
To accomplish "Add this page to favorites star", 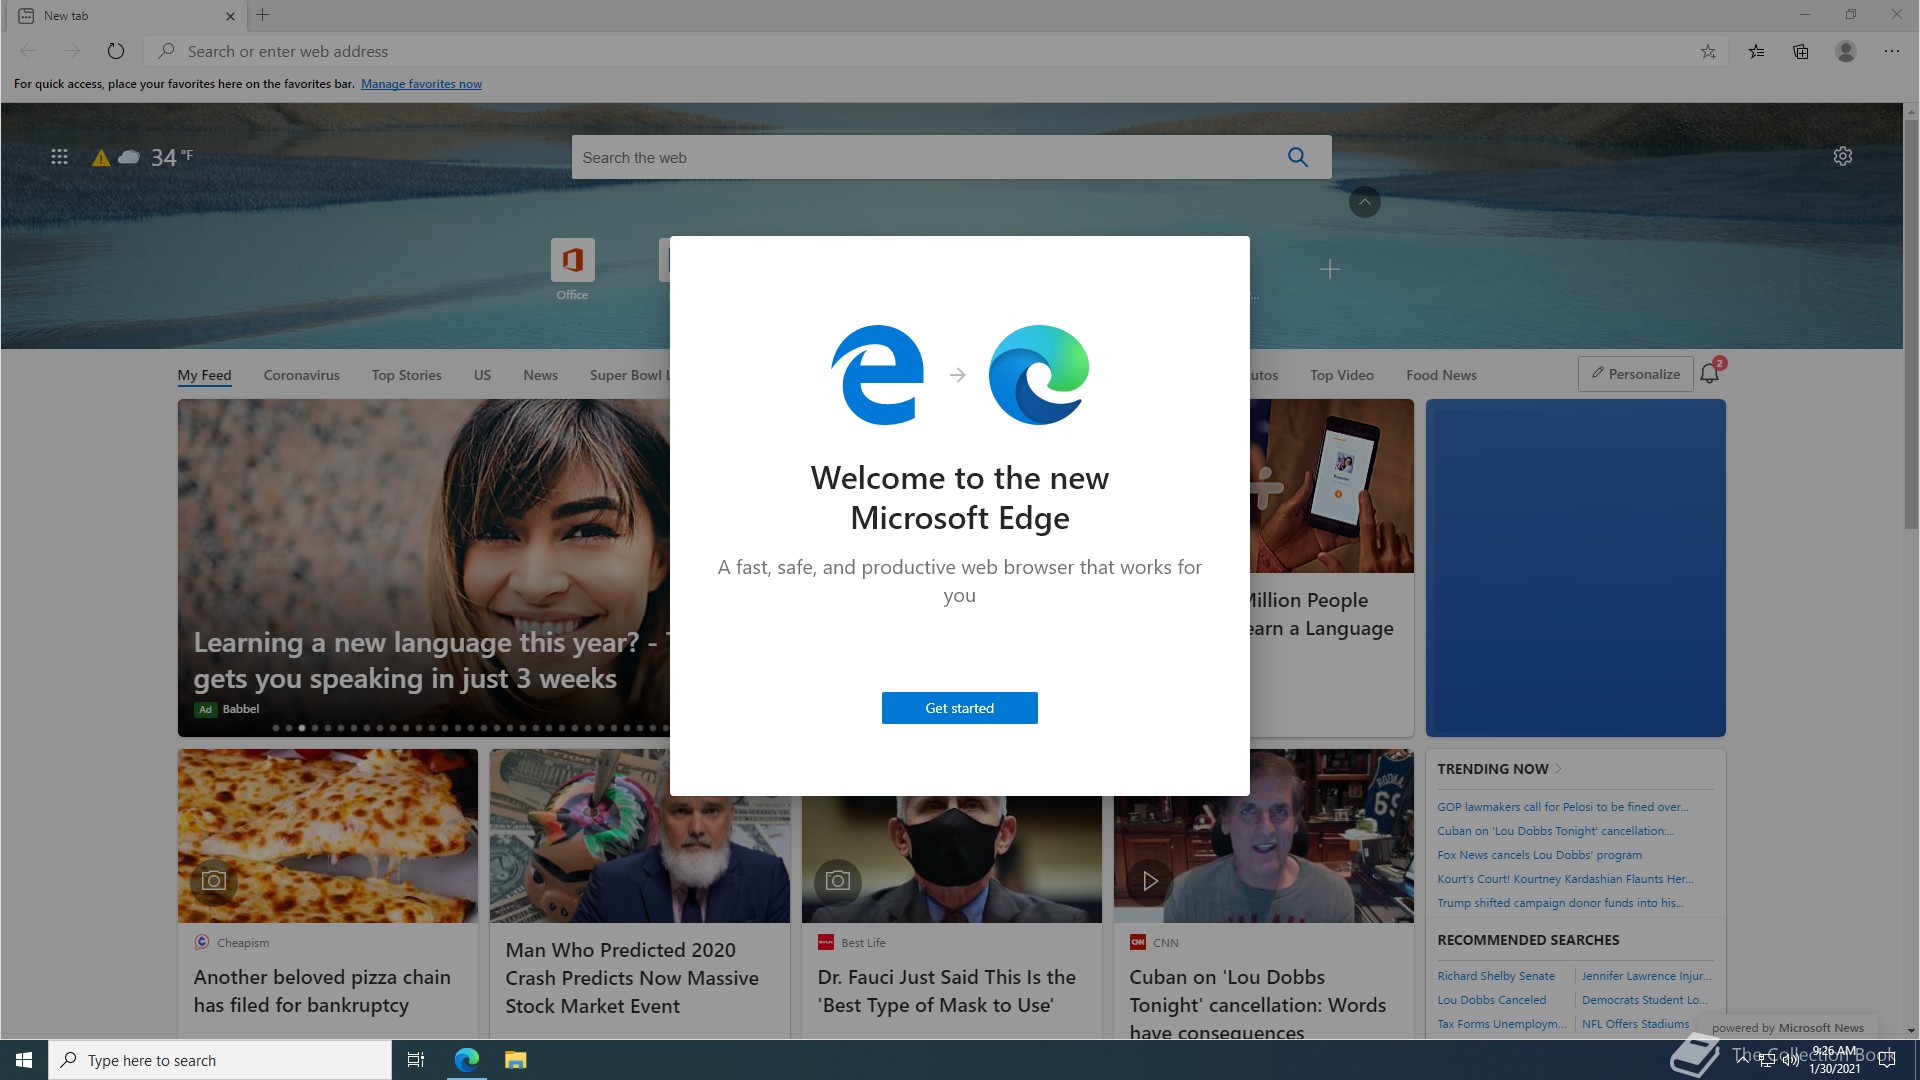I will [1708, 51].
